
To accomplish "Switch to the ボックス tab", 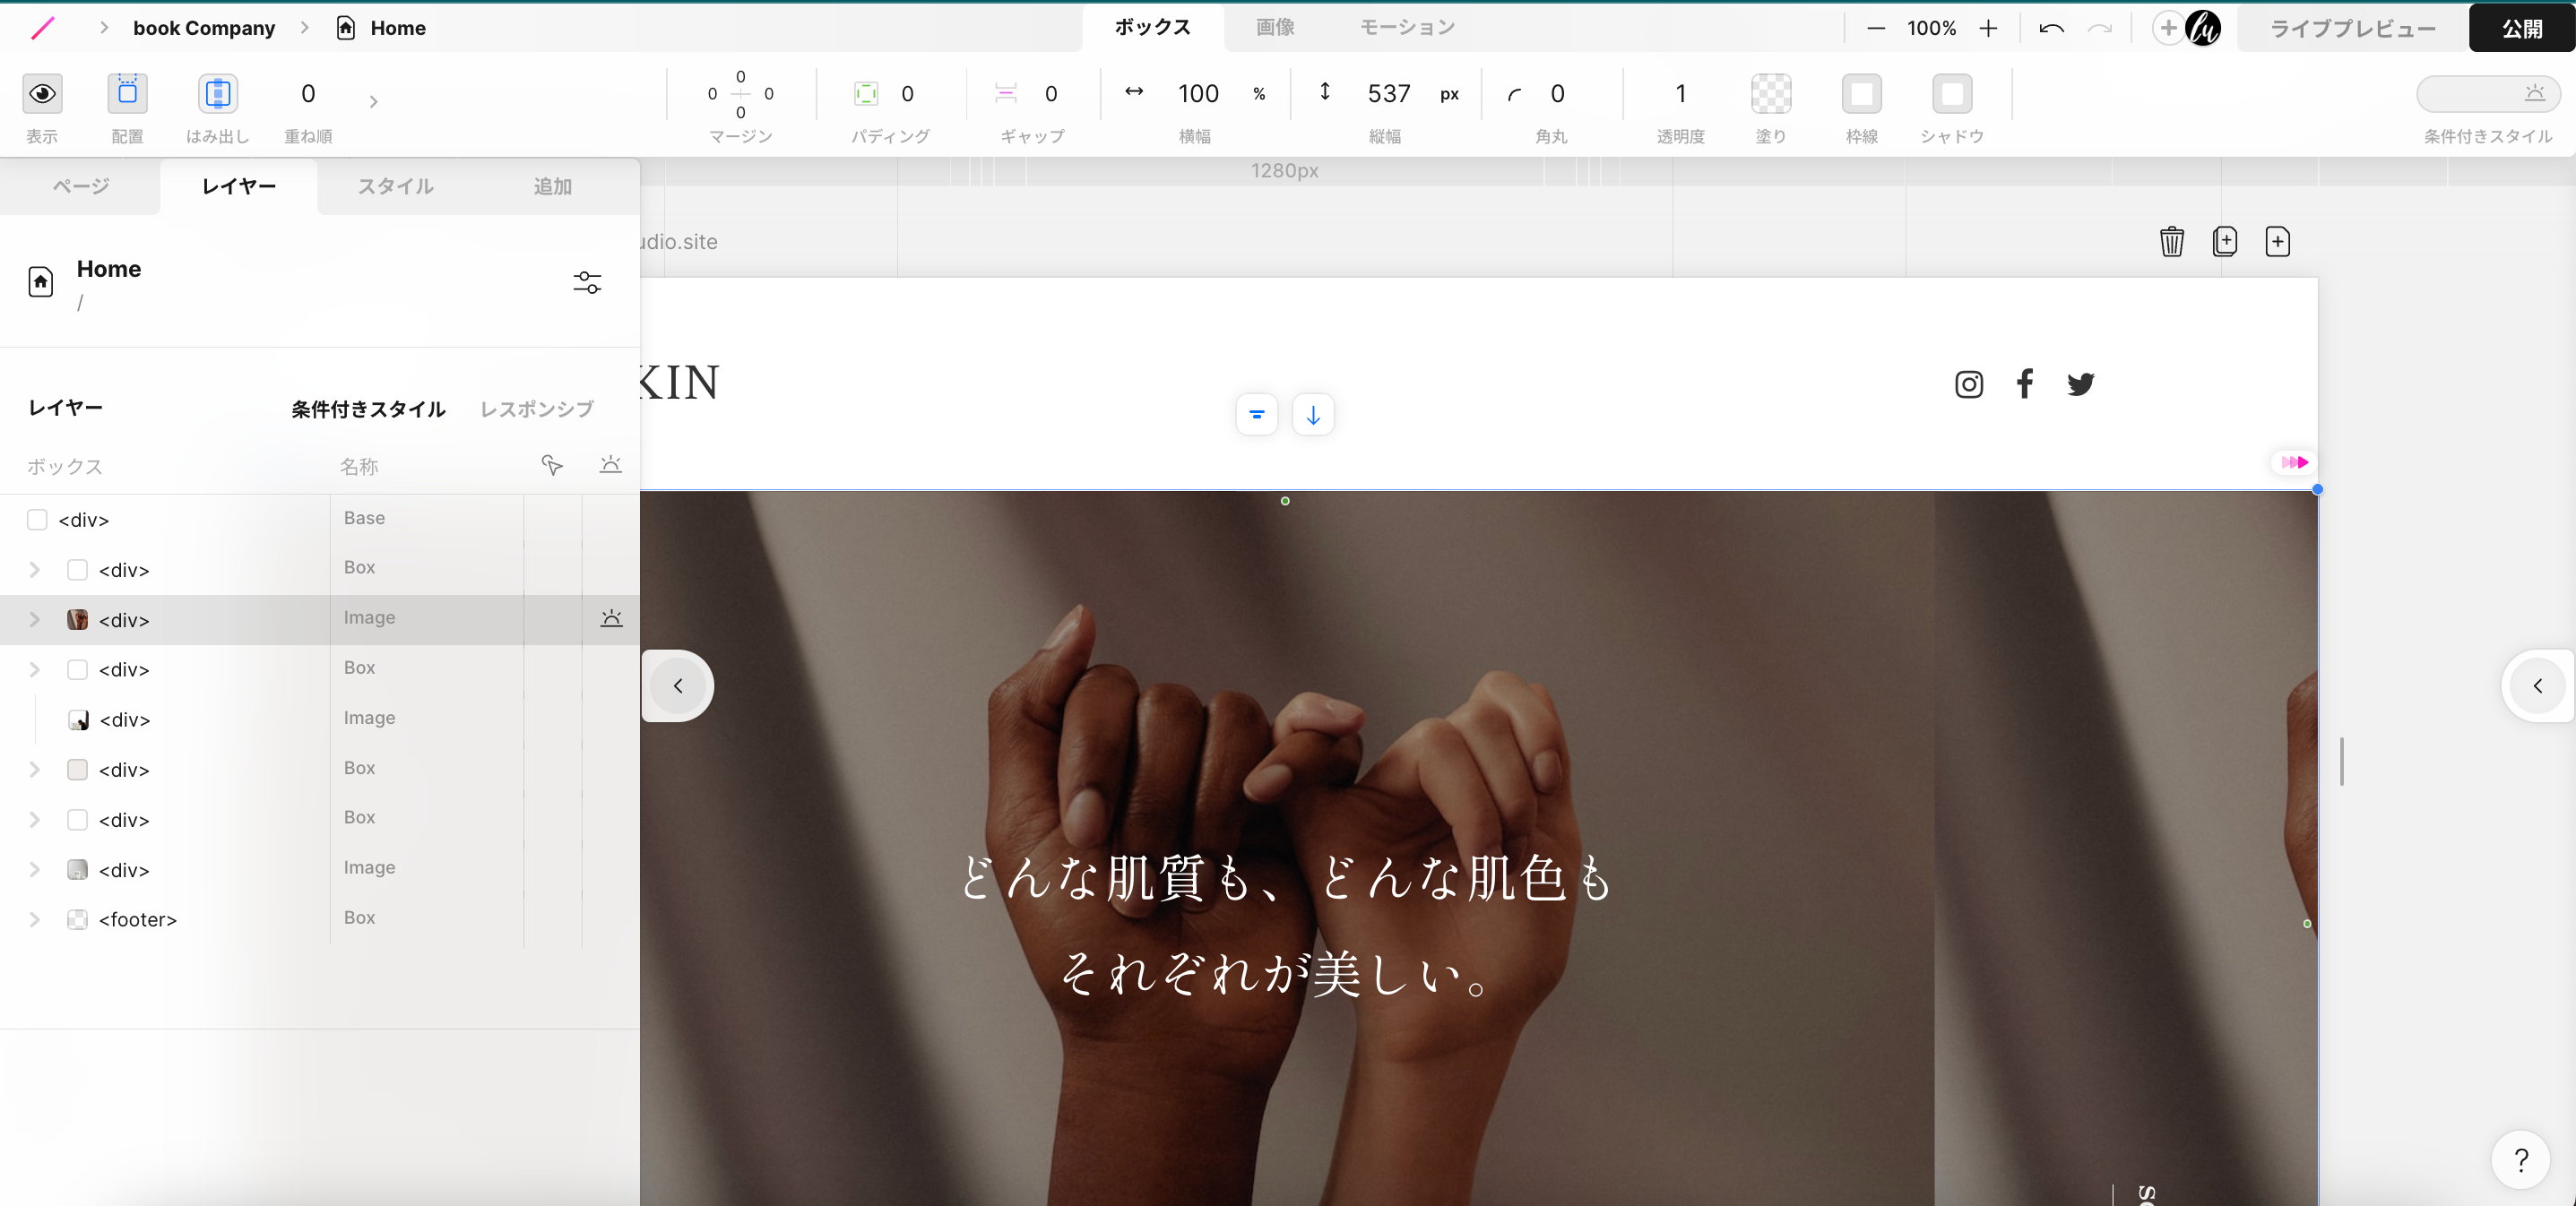I will coord(1153,28).
